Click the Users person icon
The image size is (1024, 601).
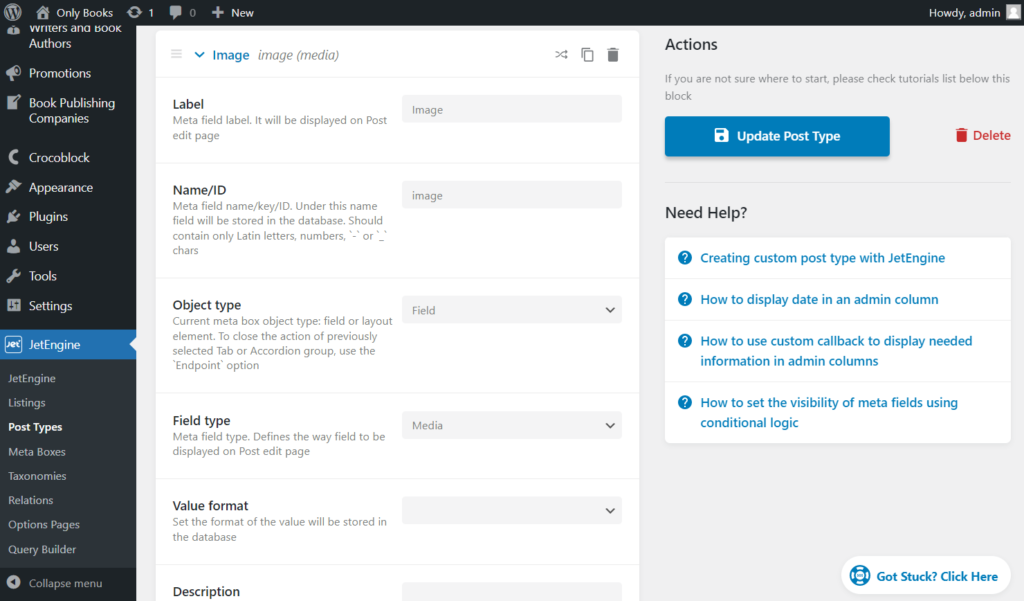[14, 246]
